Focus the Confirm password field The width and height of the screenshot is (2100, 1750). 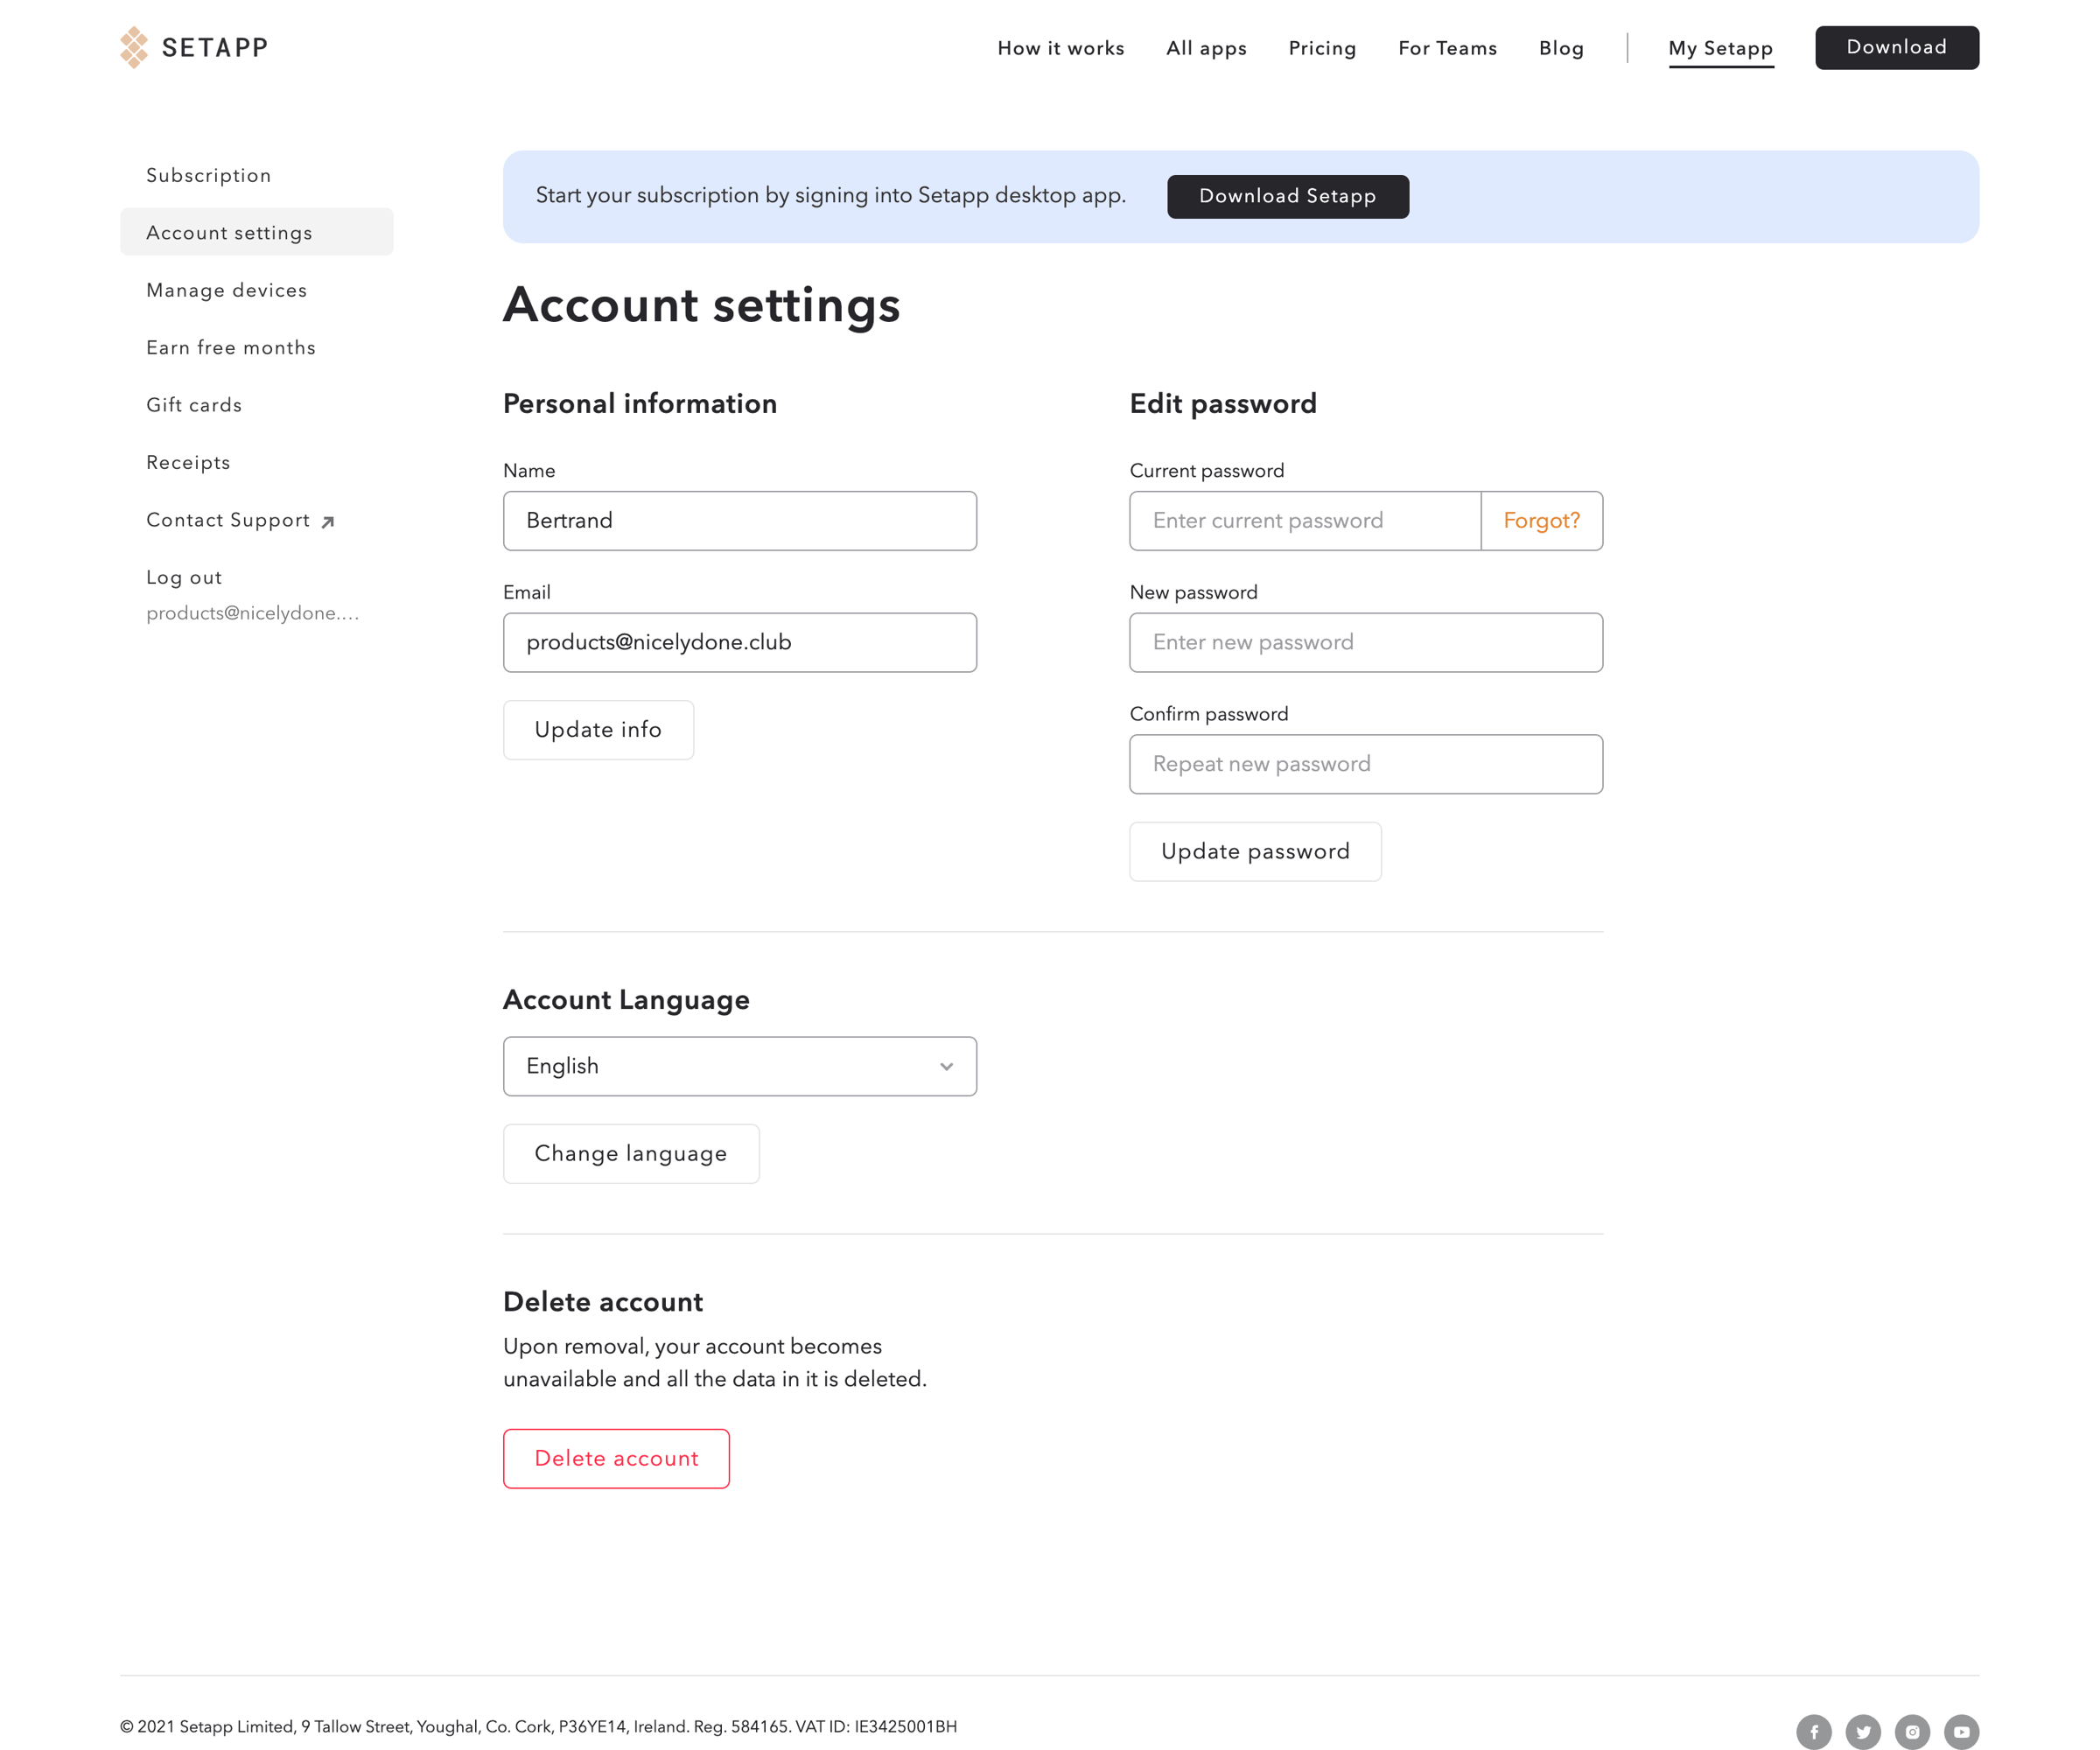coord(1366,764)
